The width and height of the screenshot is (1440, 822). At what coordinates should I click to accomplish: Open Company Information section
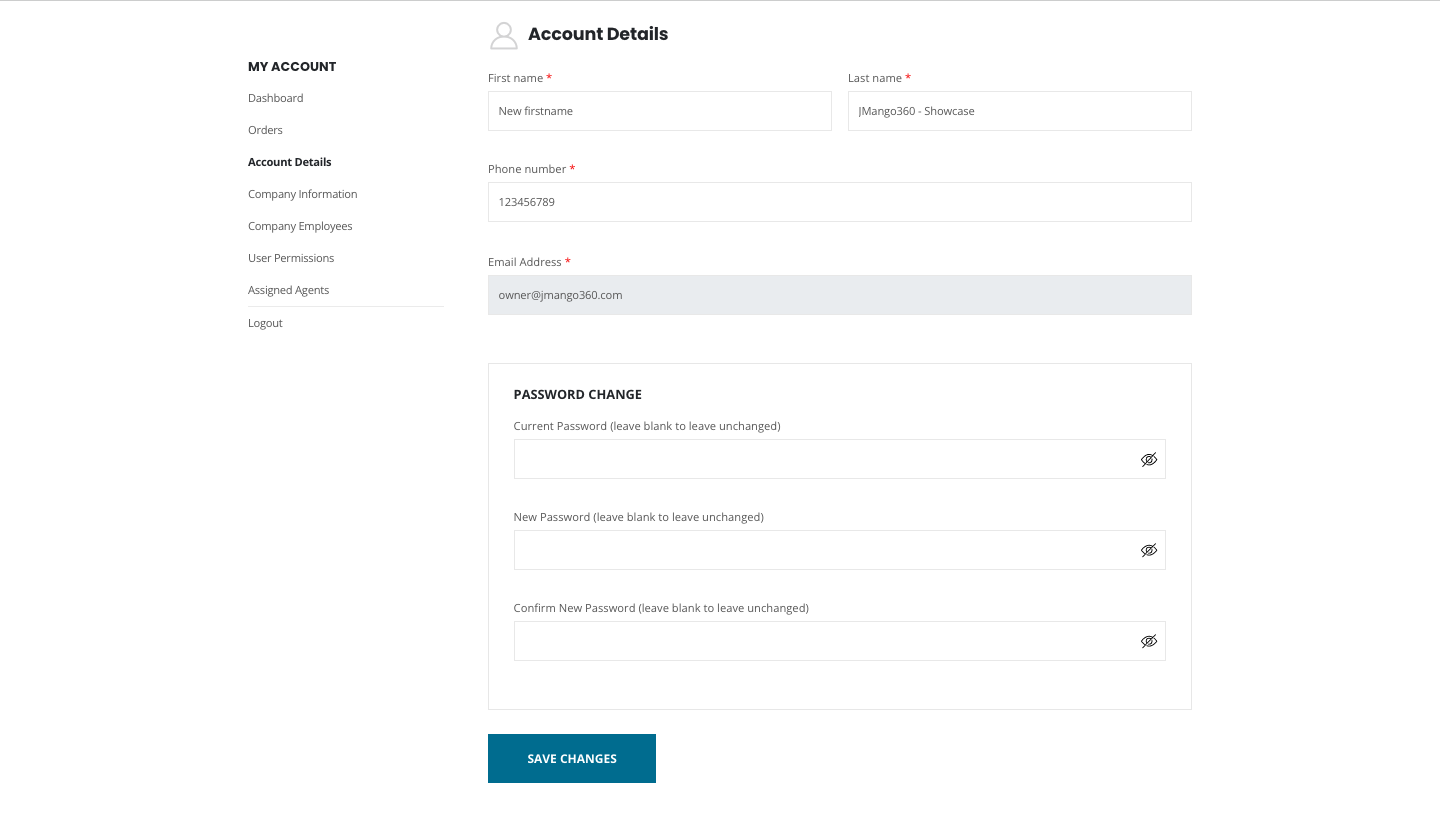302,194
